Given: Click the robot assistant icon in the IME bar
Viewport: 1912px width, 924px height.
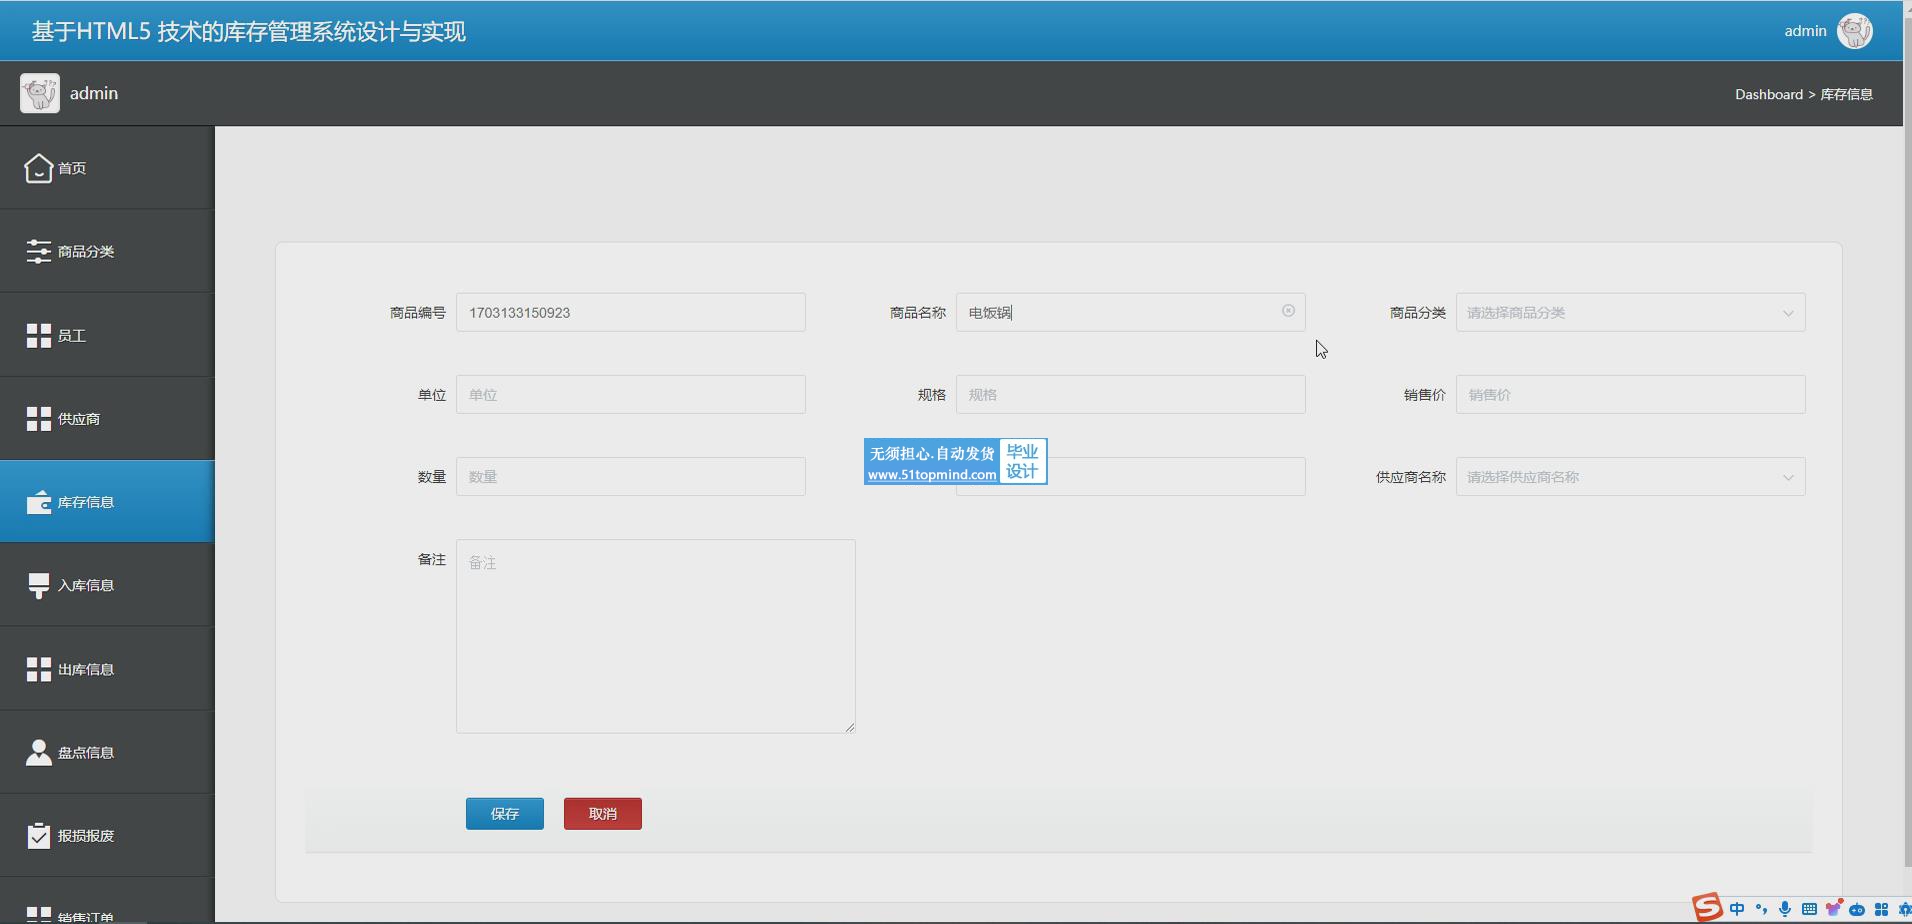Looking at the screenshot, I should tap(1857, 909).
